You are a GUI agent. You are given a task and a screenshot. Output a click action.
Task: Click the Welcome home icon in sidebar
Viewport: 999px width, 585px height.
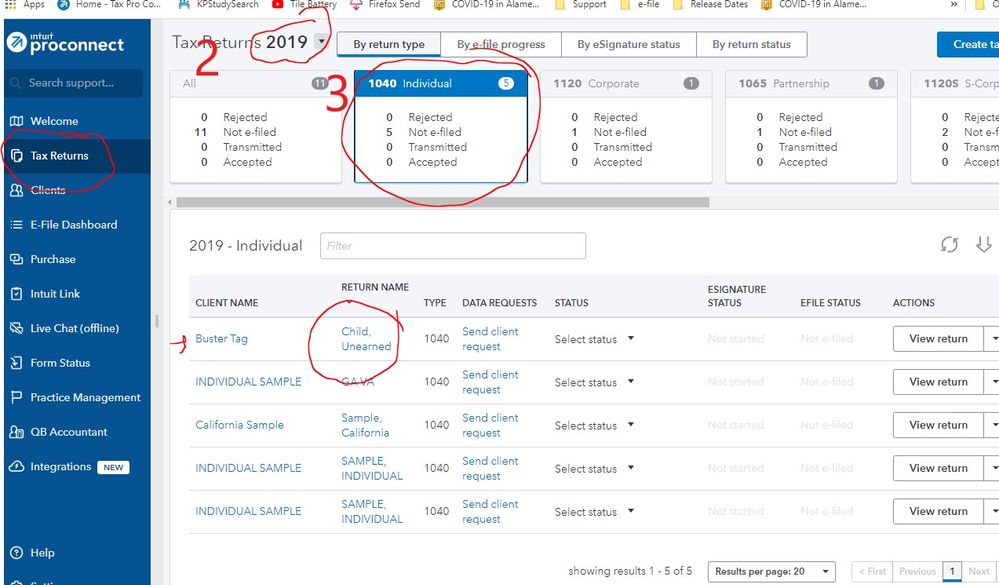click(x=16, y=121)
